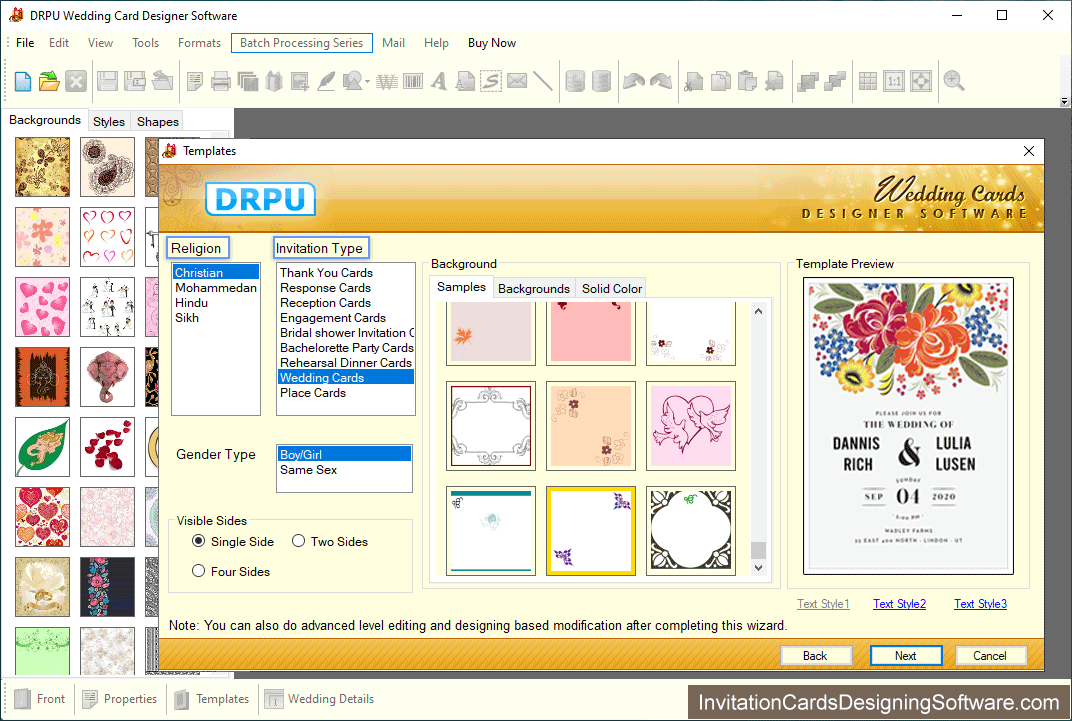Click the Fit to window icon

pyautogui.click(x=921, y=81)
